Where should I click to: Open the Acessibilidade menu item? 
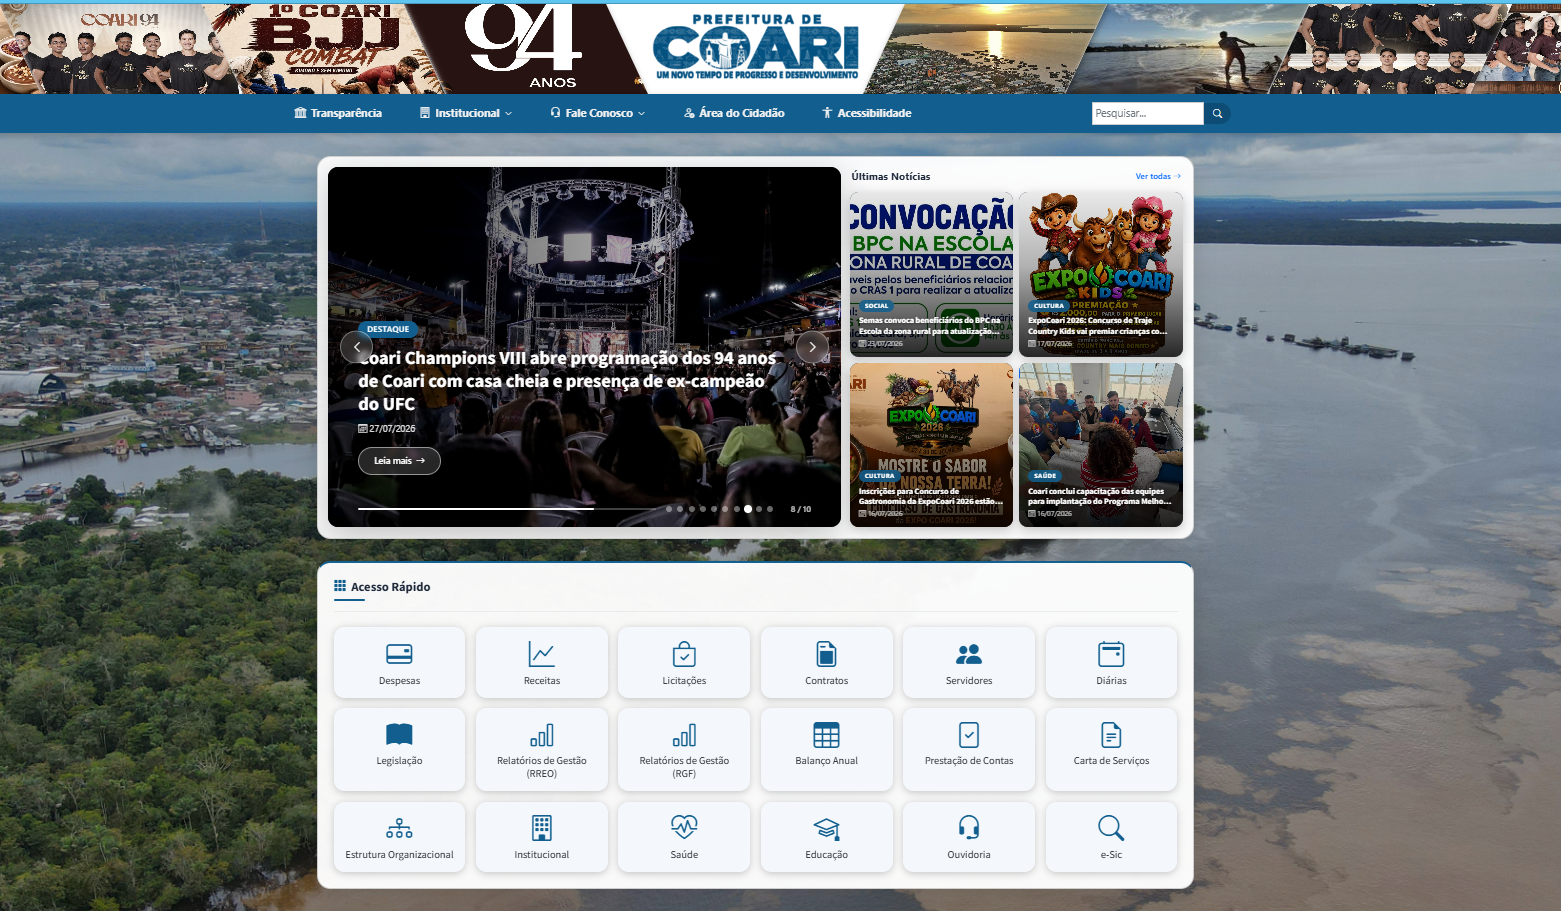coord(866,113)
